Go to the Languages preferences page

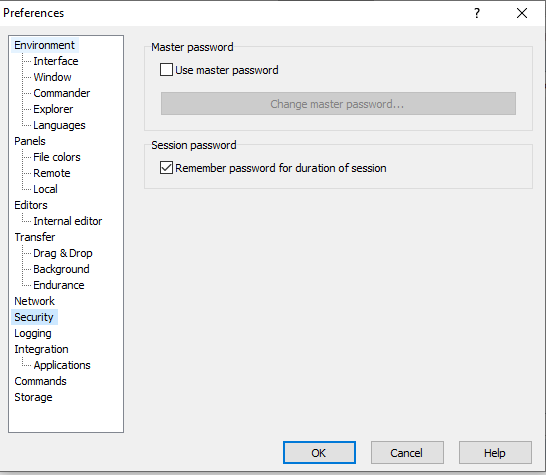tap(59, 125)
